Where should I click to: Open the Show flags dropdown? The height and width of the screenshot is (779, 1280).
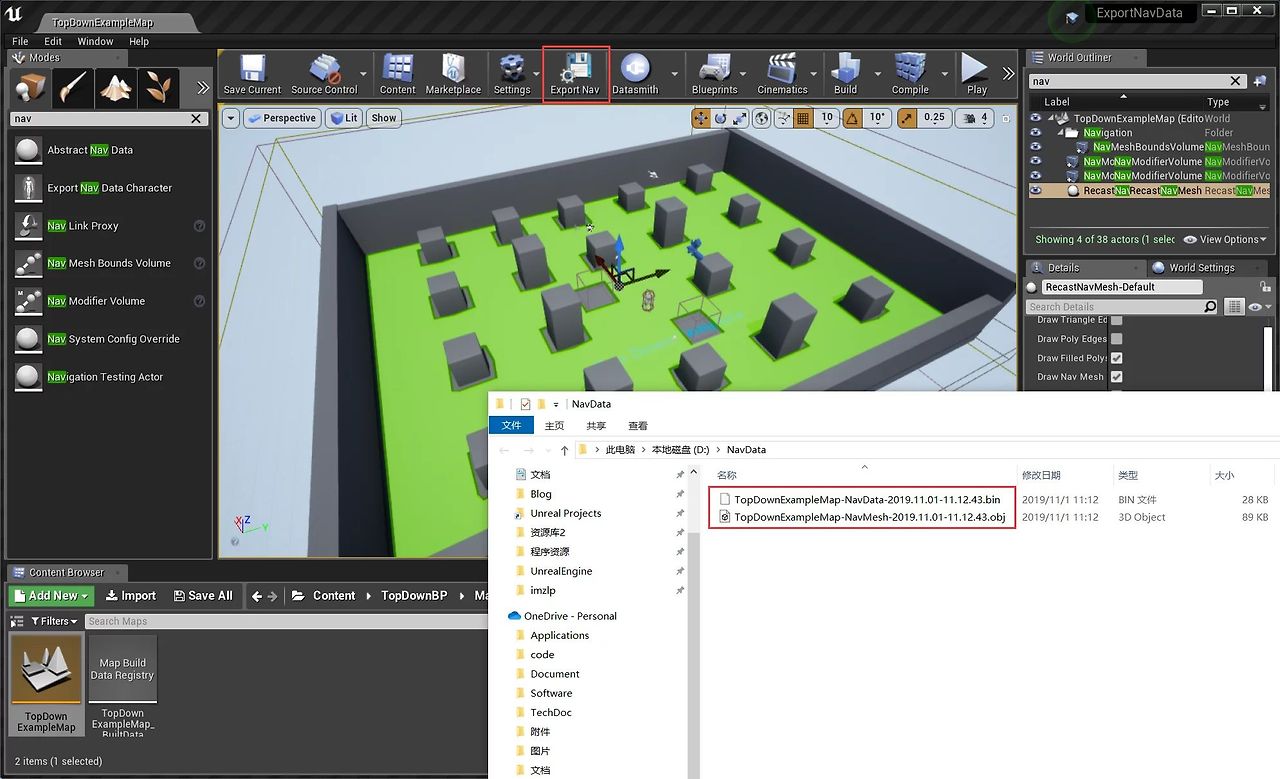pyautogui.click(x=384, y=118)
